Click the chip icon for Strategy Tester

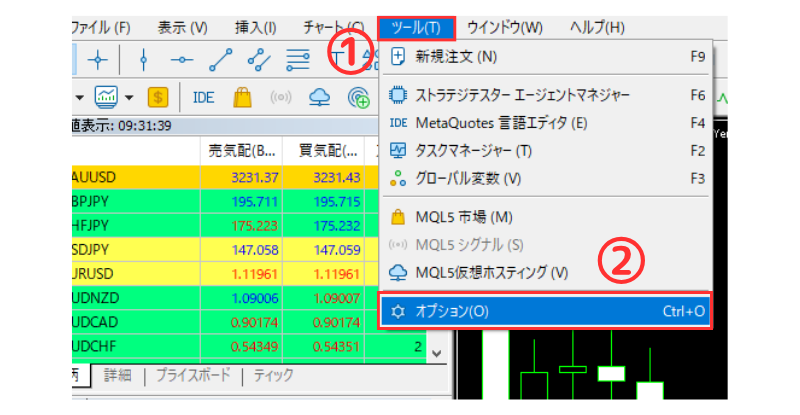tap(398, 95)
